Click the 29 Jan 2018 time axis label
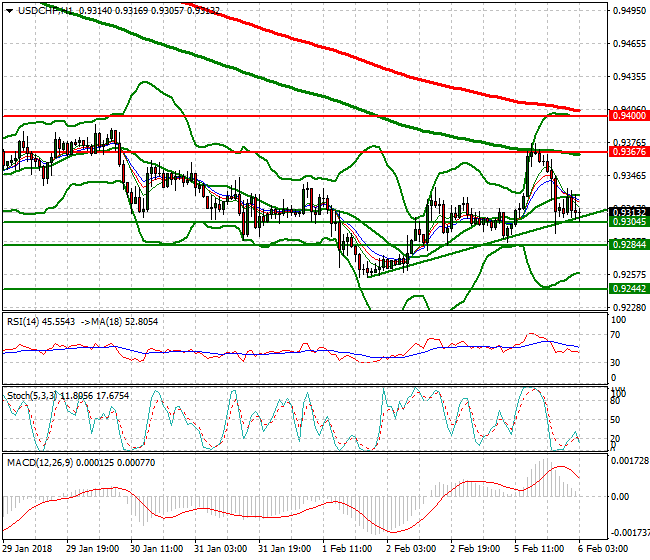The image size is (650, 560). [x=27, y=549]
